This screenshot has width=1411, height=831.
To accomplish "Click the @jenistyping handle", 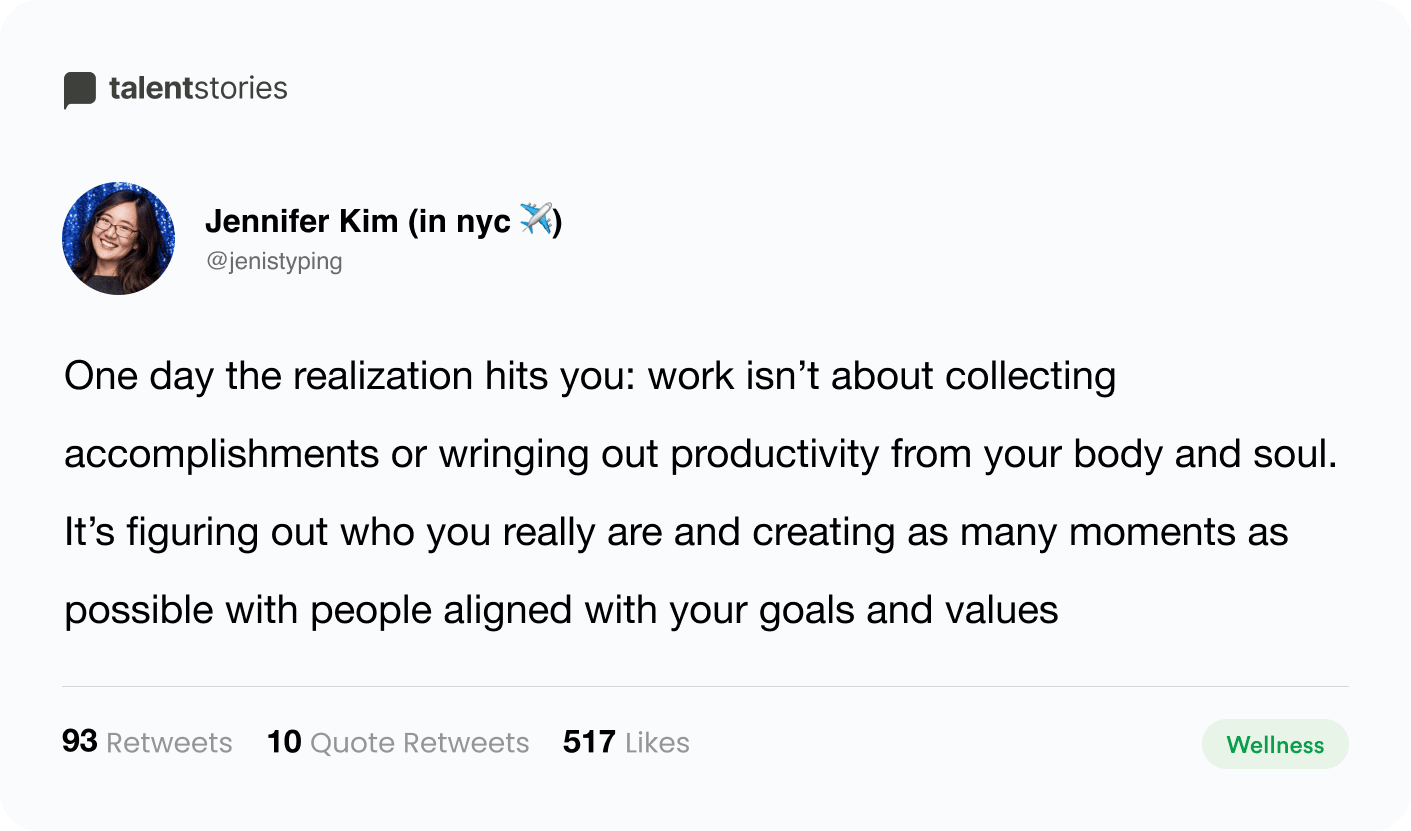I will tap(274, 262).
